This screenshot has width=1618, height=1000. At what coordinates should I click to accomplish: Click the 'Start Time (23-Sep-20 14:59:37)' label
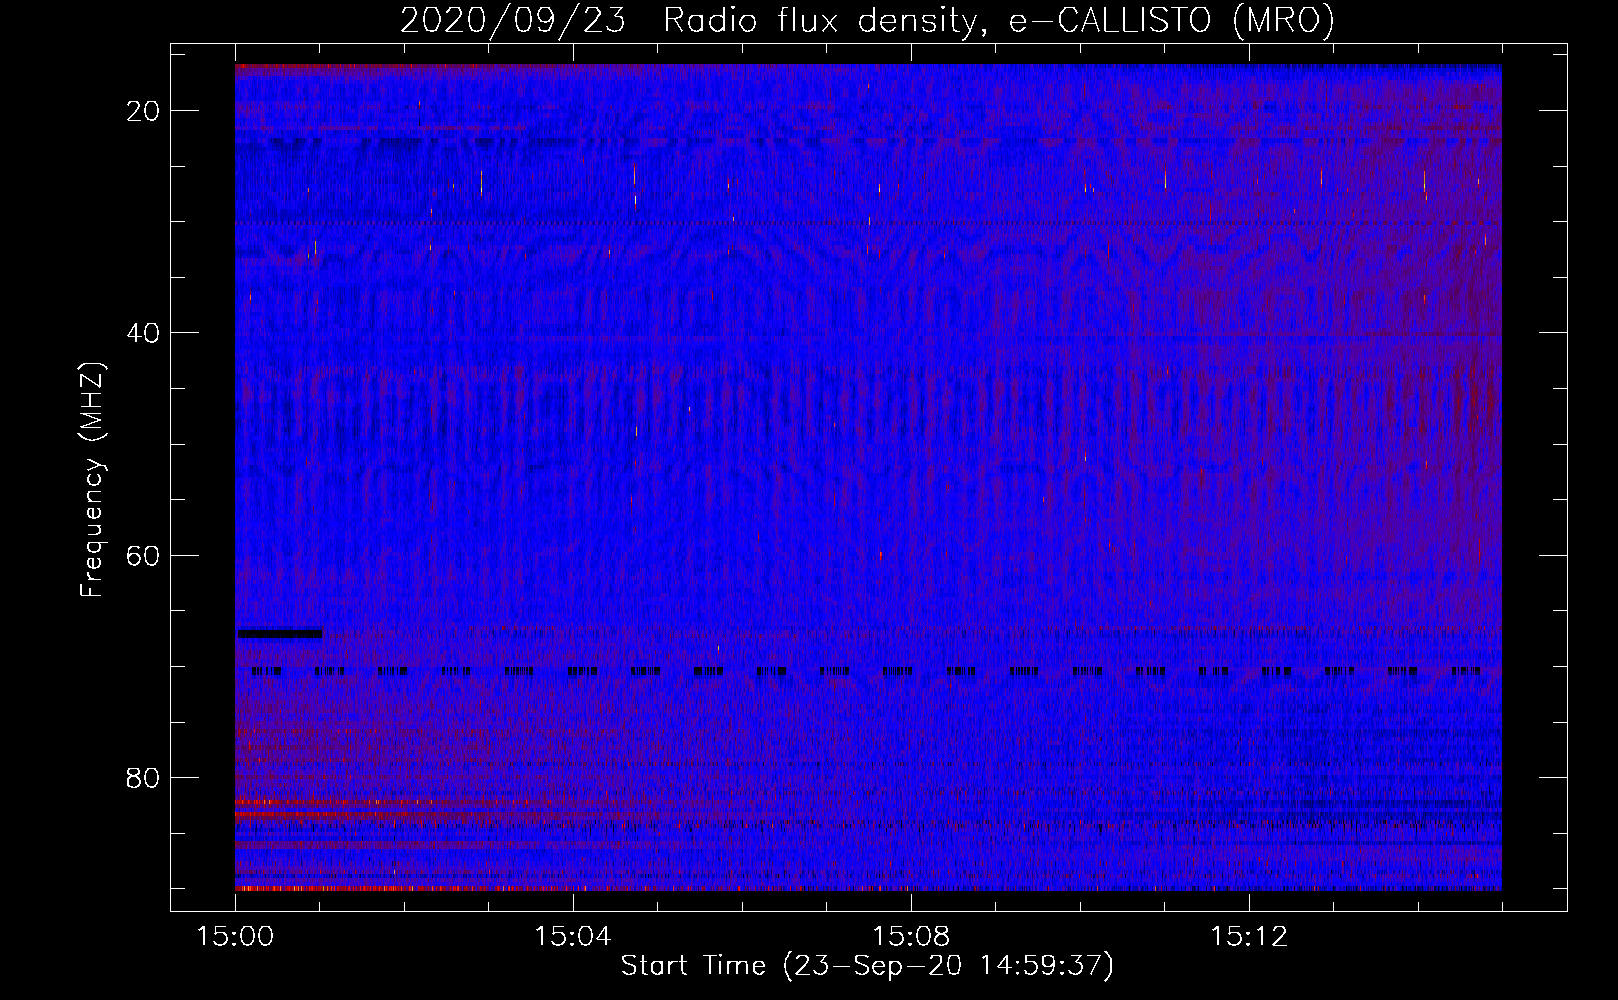click(867, 966)
